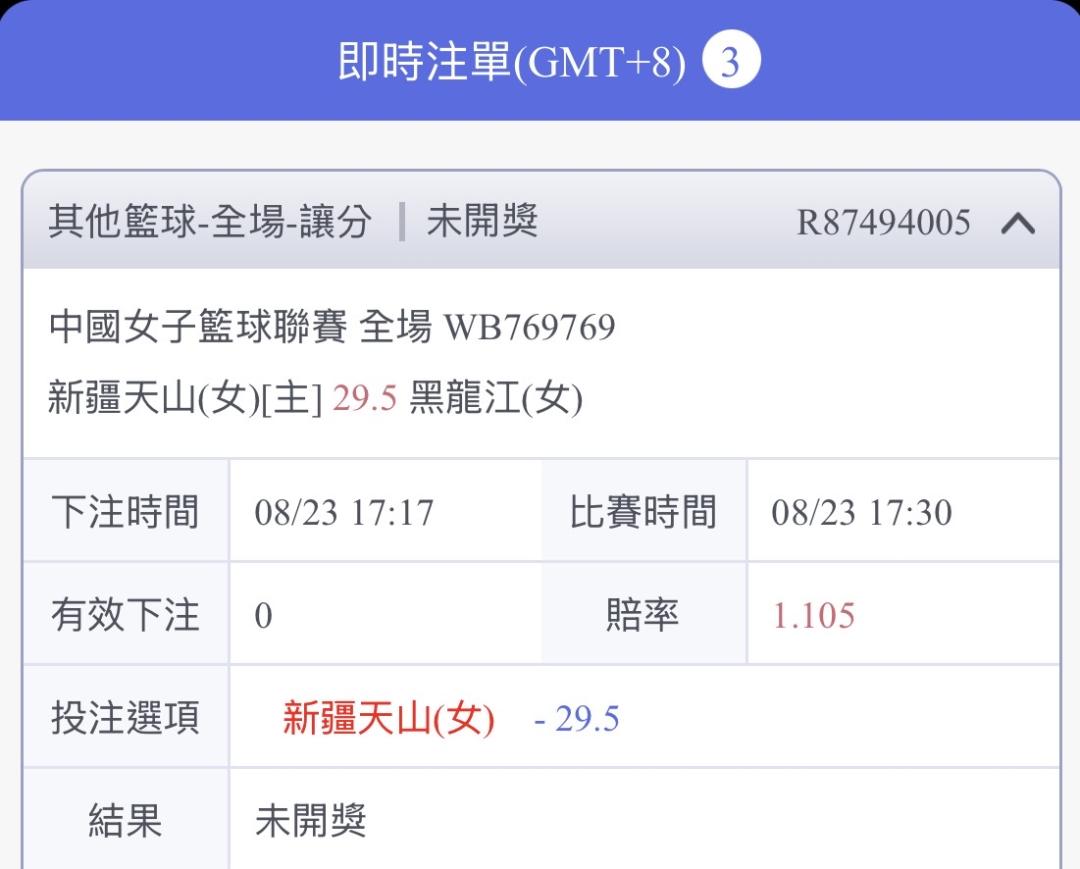This screenshot has width=1080, height=869.
Task: Tap bet ID R87494005
Action: click(884, 222)
